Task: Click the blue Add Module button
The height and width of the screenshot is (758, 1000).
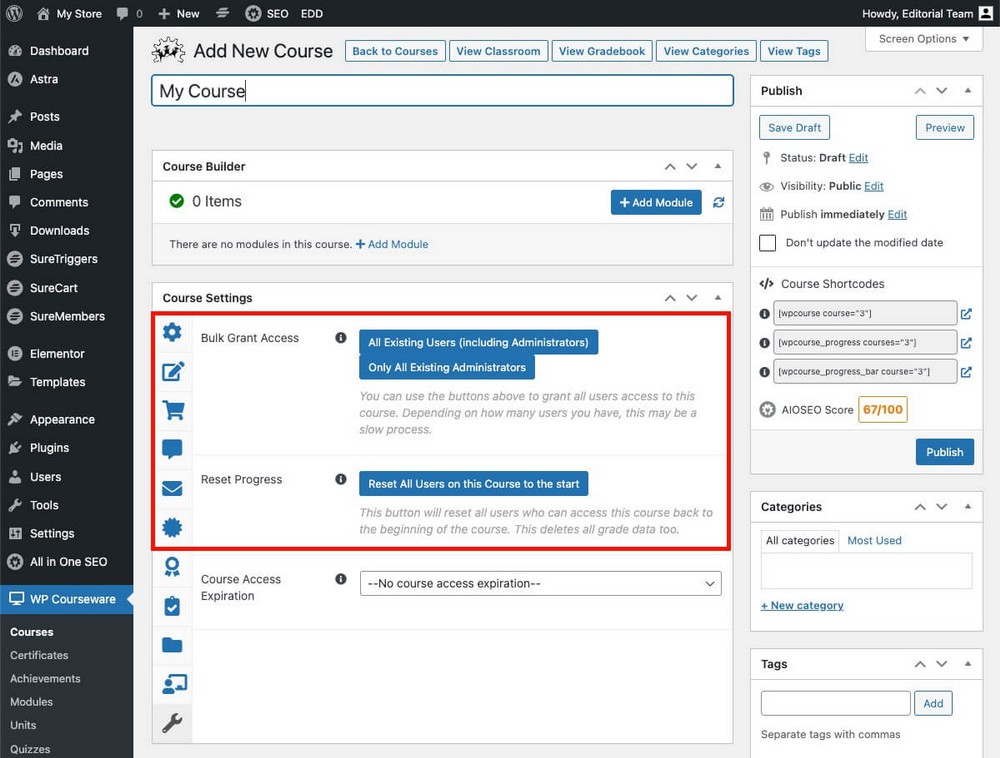Action: pyautogui.click(x=656, y=202)
